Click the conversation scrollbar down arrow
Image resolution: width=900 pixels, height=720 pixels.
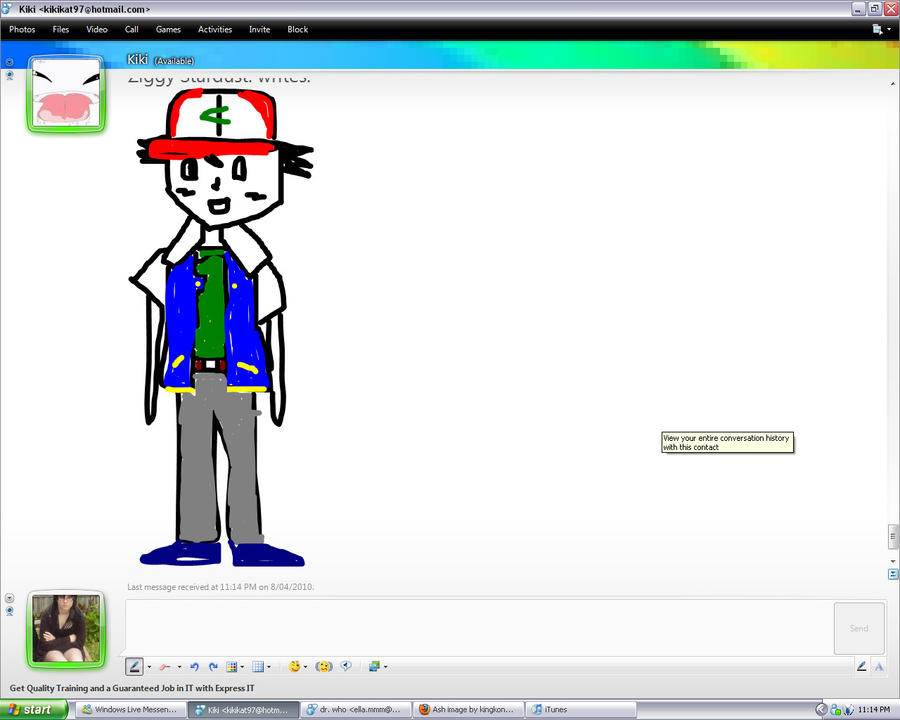coord(893,561)
